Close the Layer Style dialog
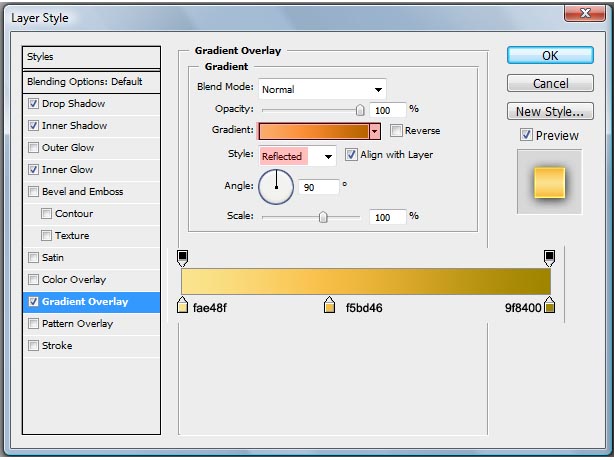Viewport: 615px width, 460px height. click(584, 14)
